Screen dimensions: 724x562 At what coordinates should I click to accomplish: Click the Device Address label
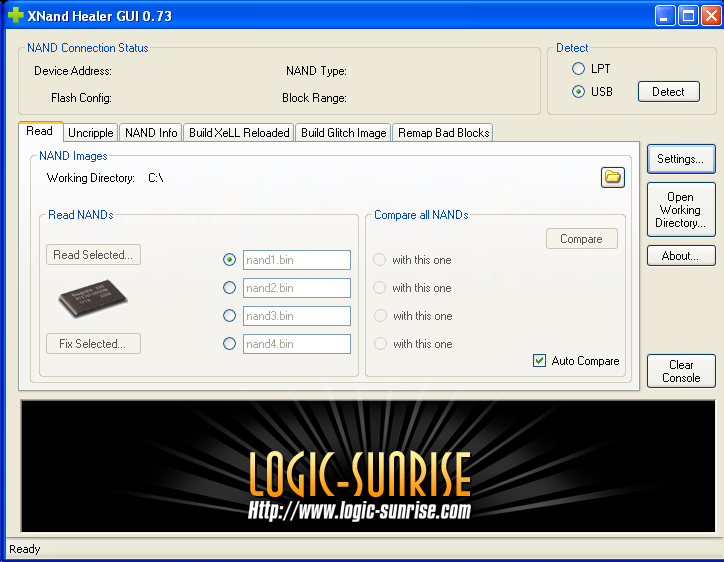[x=73, y=71]
